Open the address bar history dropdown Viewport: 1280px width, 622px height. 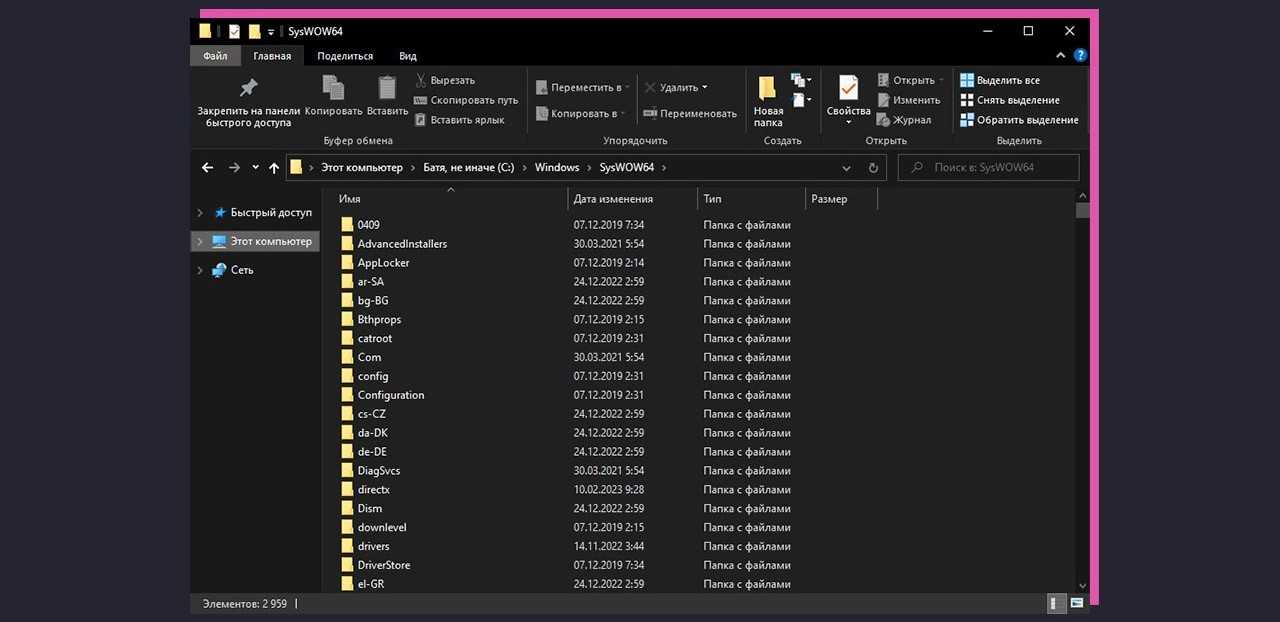click(847, 168)
